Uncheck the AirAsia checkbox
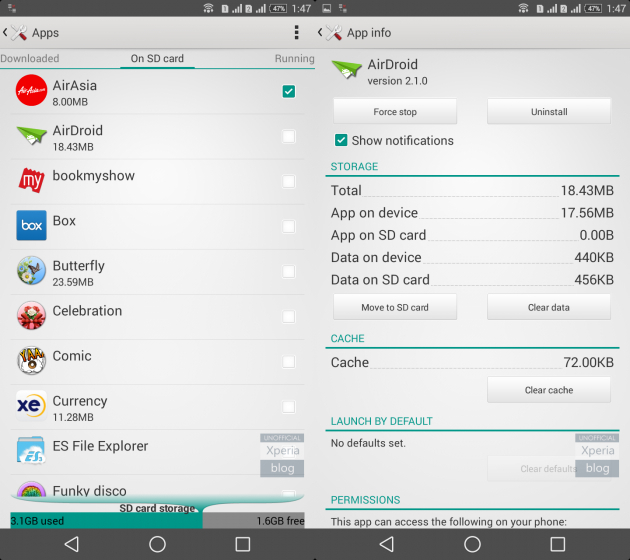 click(289, 92)
